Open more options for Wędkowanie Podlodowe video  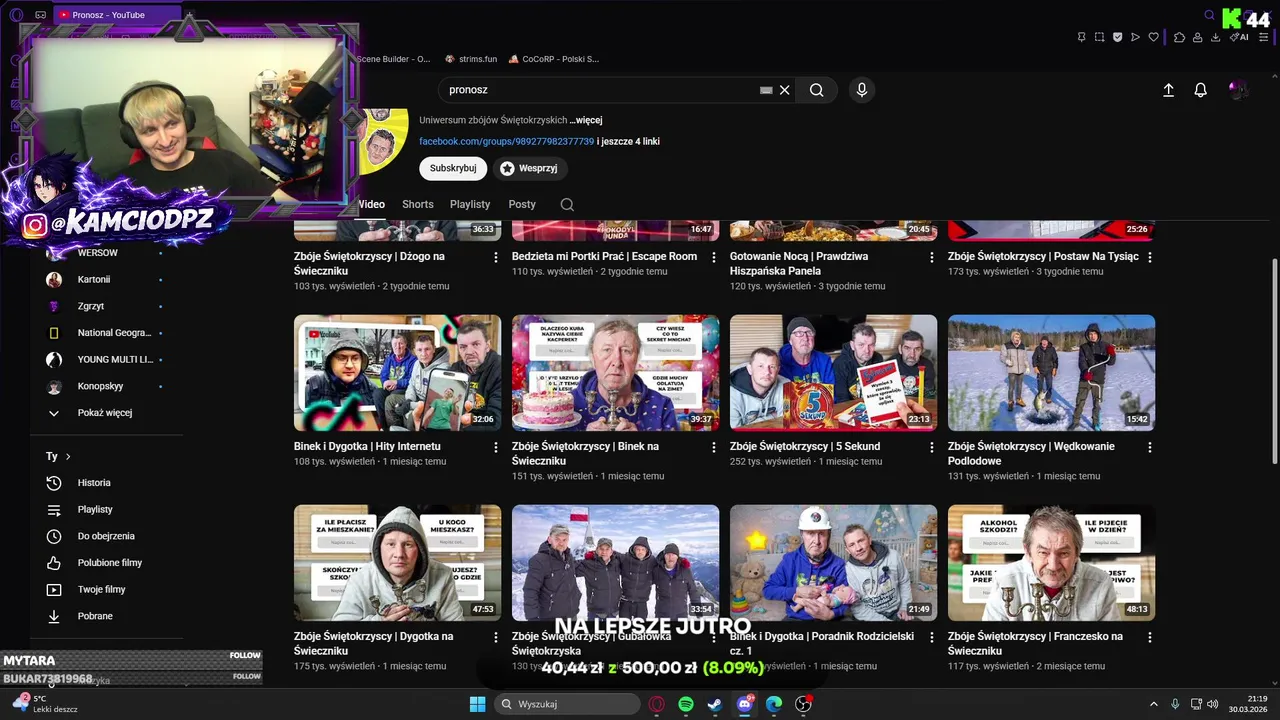(1150, 447)
